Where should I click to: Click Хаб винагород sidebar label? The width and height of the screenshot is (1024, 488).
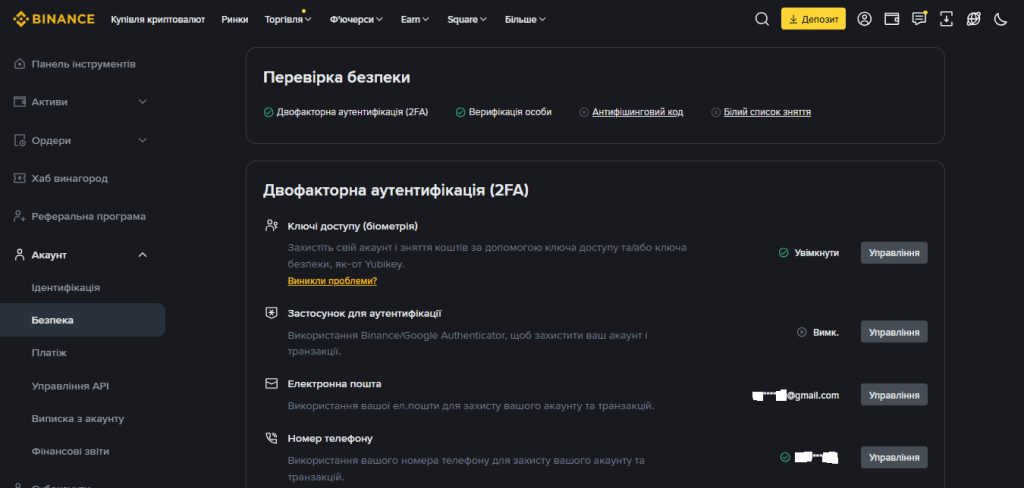[70, 178]
